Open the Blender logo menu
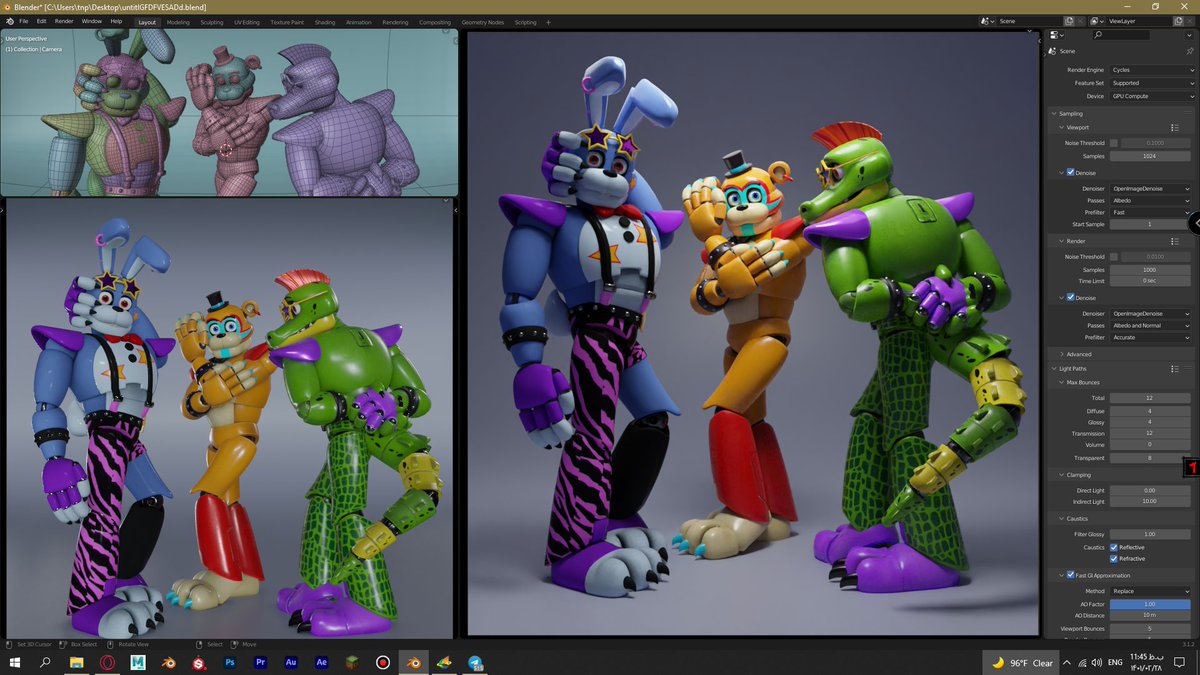This screenshot has width=1200, height=675. (9, 21)
